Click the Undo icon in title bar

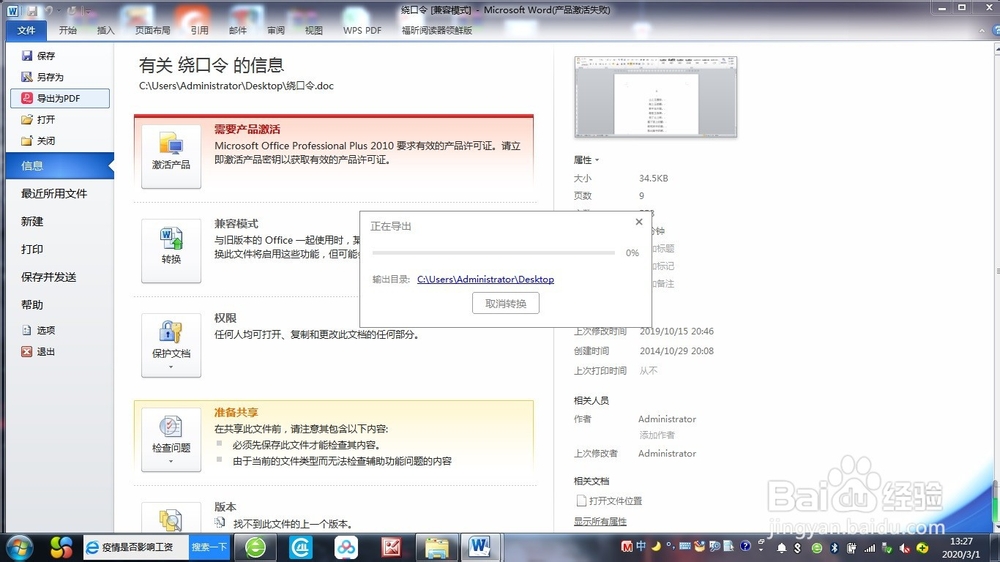pos(49,11)
